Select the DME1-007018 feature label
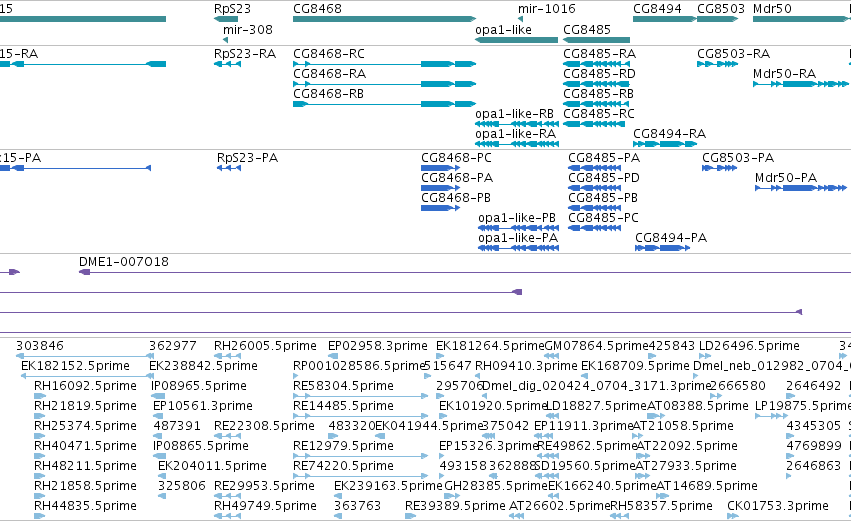The height and width of the screenshot is (521, 851). [x=124, y=262]
